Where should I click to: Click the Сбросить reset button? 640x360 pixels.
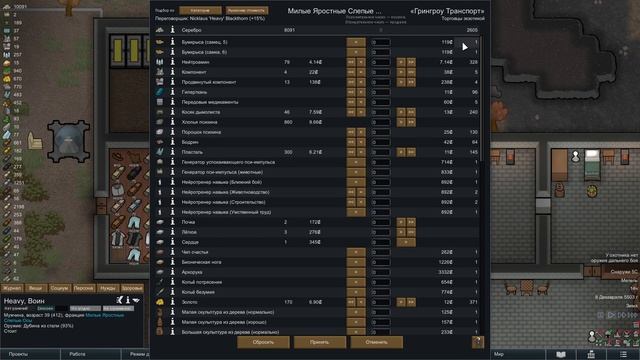click(263, 342)
